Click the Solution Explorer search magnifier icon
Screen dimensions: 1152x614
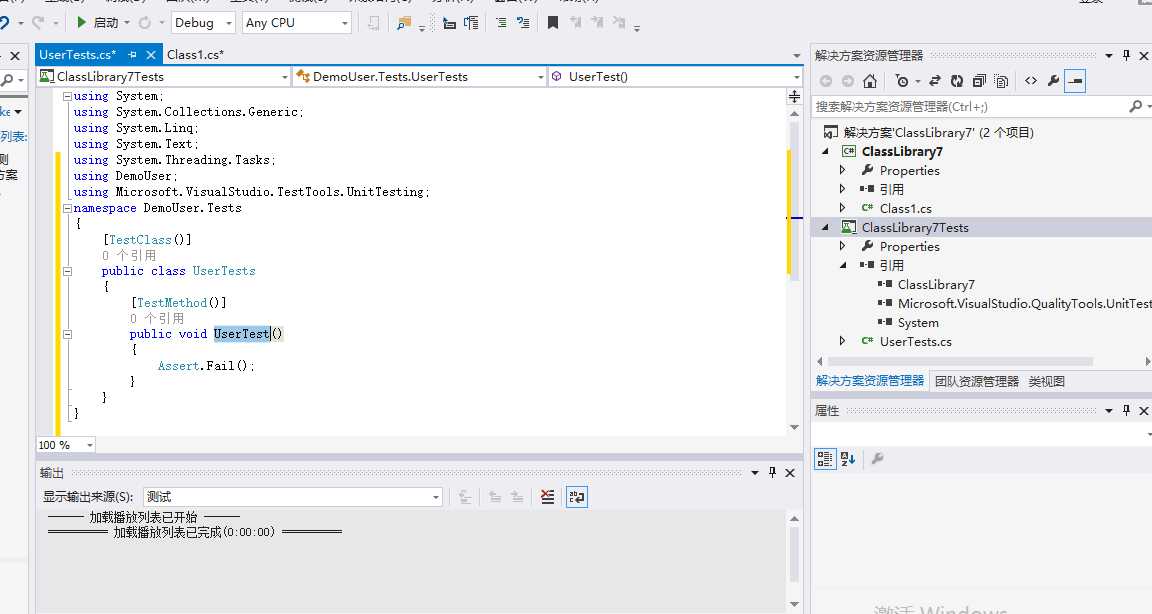click(1135, 106)
